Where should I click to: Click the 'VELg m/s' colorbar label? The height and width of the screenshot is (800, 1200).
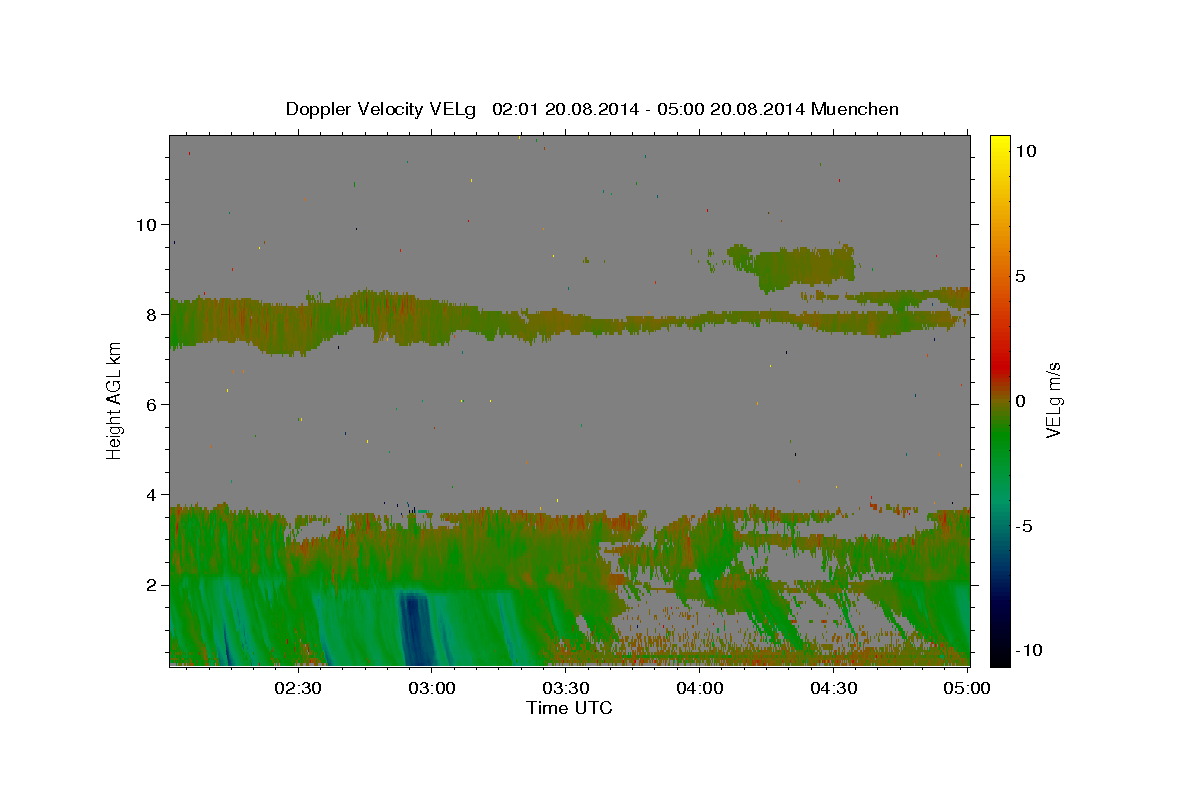(1053, 400)
